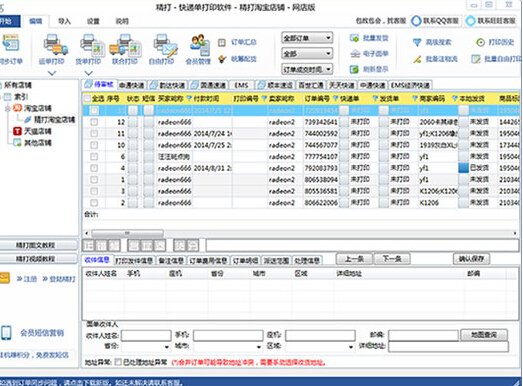Click the grid scrollbar left arrow
This screenshot has height=386, width=523.
pos(87,233)
